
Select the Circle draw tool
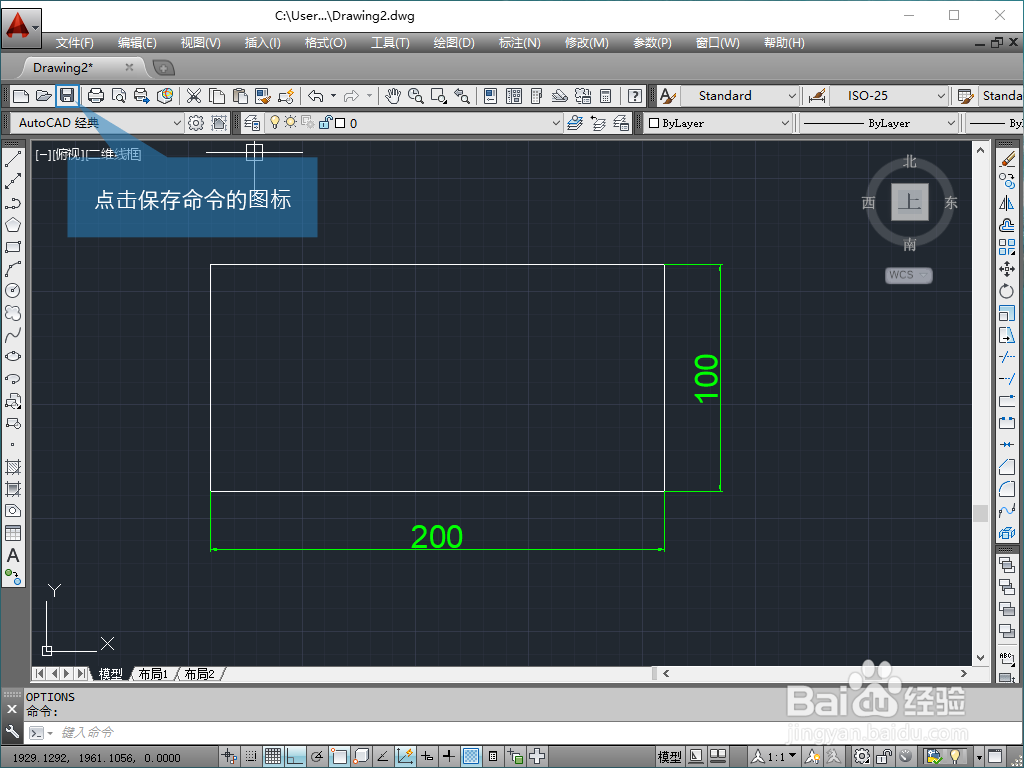tap(13, 291)
